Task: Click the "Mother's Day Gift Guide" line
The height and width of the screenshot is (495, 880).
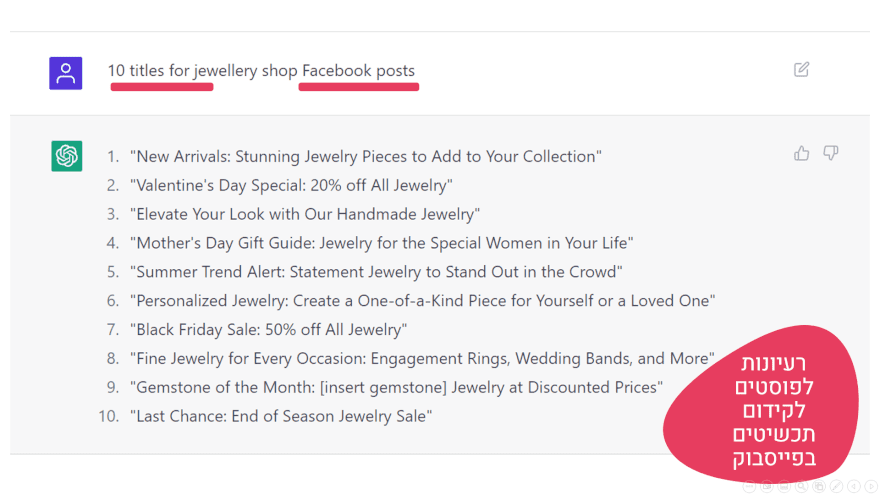Action: (x=381, y=243)
